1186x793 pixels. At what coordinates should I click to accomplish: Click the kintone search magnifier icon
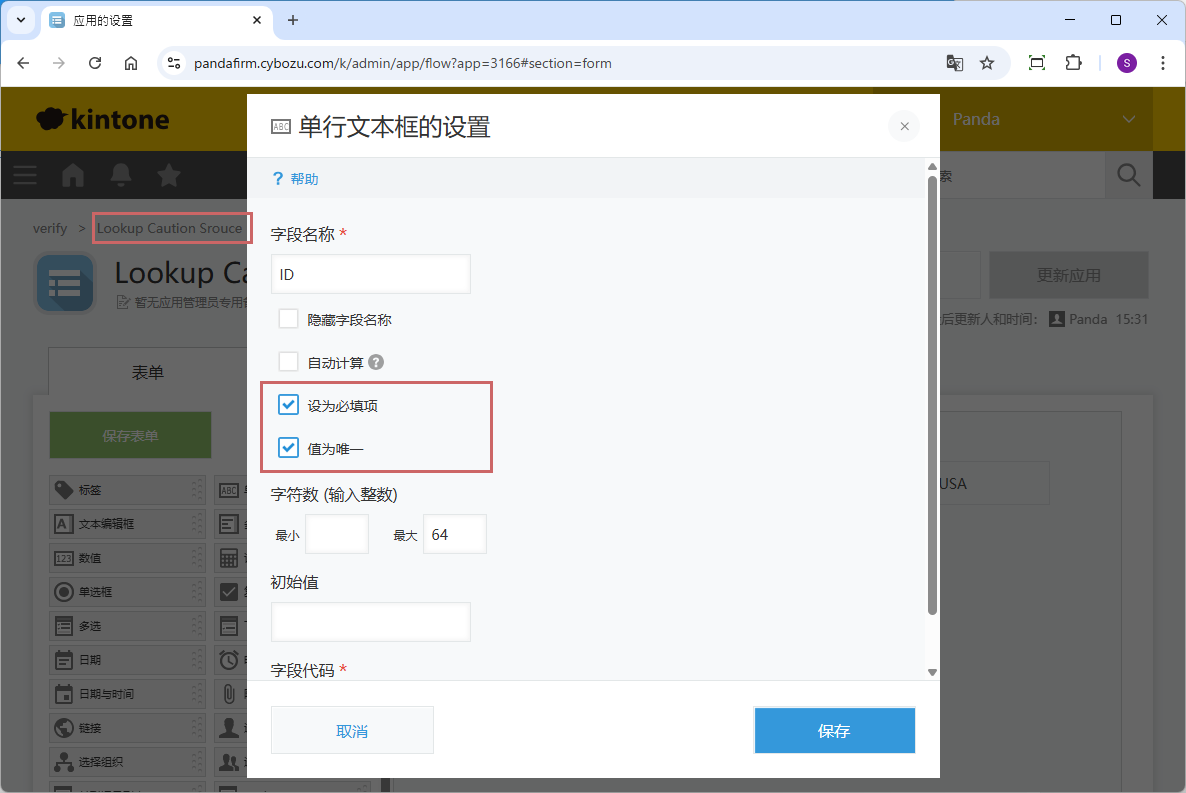[x=1129, y=175]
